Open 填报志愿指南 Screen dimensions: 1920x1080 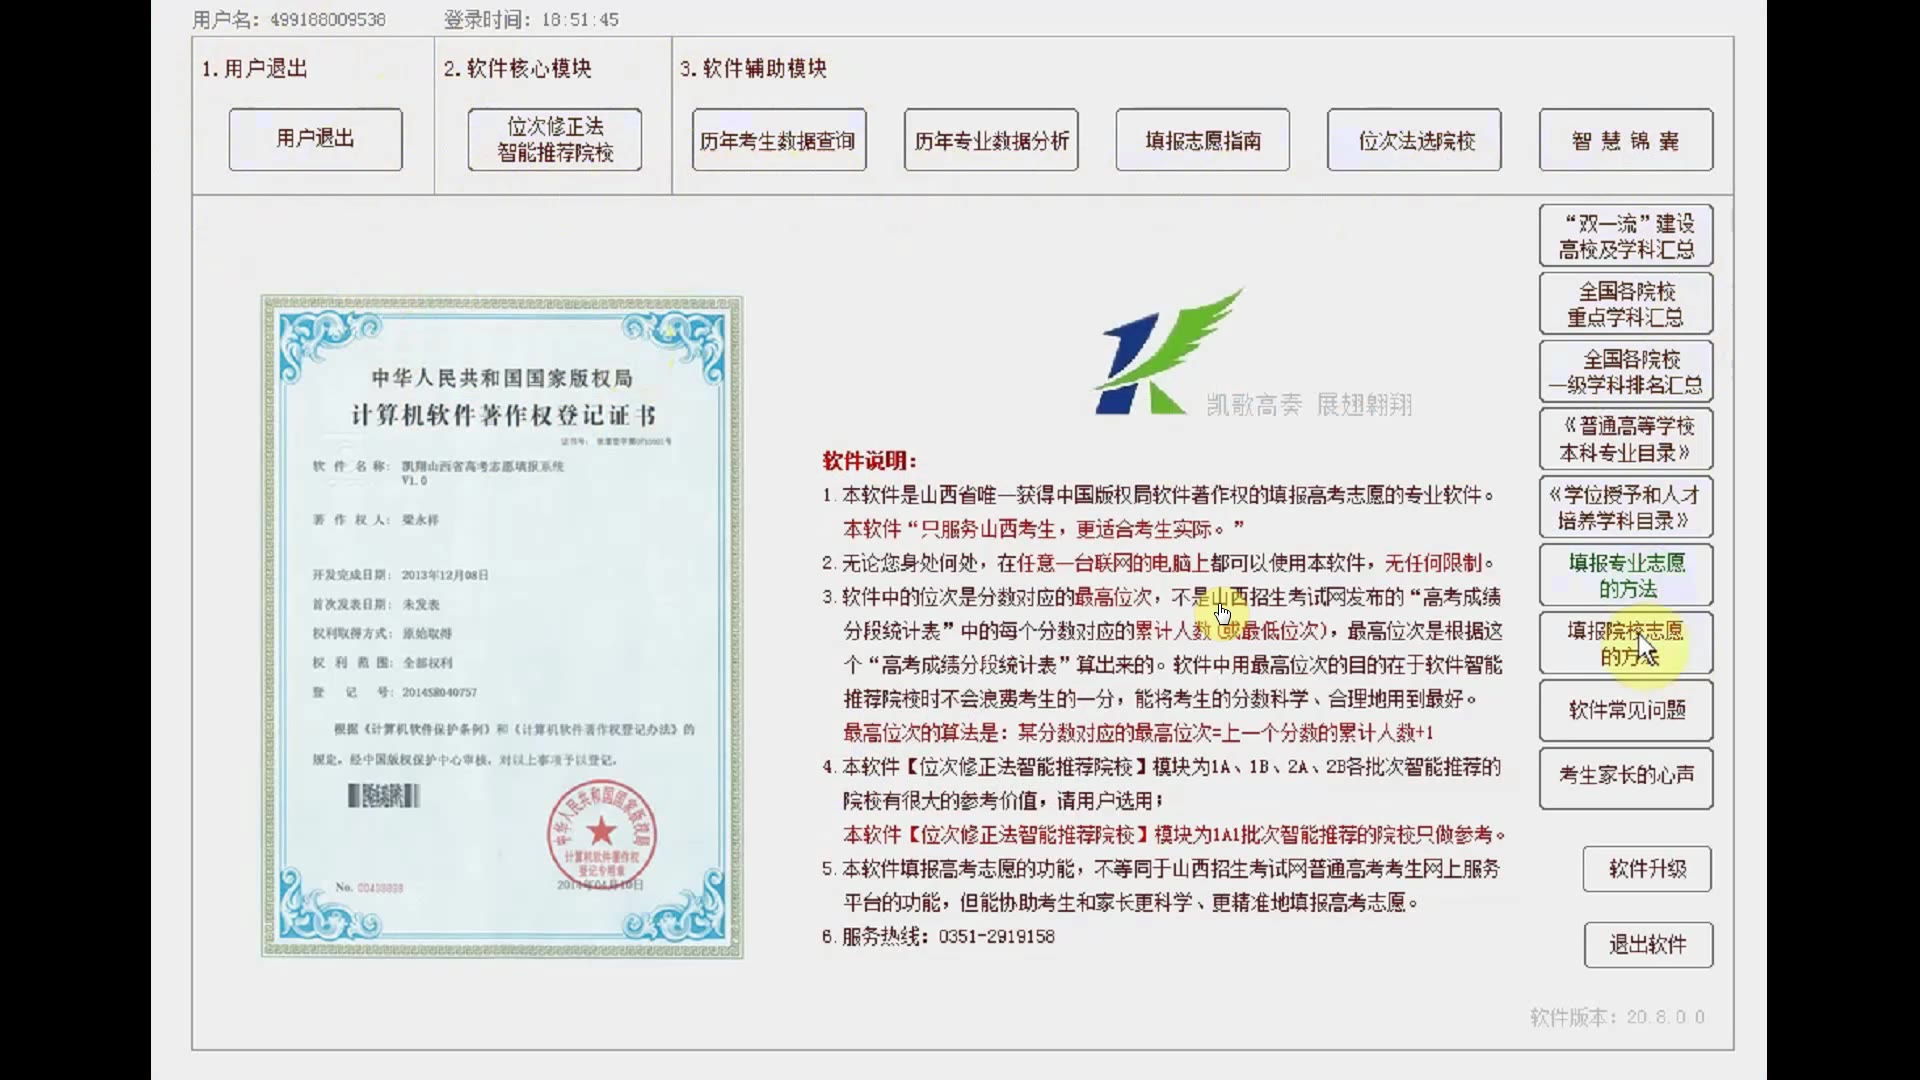[x=1203, y=140]
